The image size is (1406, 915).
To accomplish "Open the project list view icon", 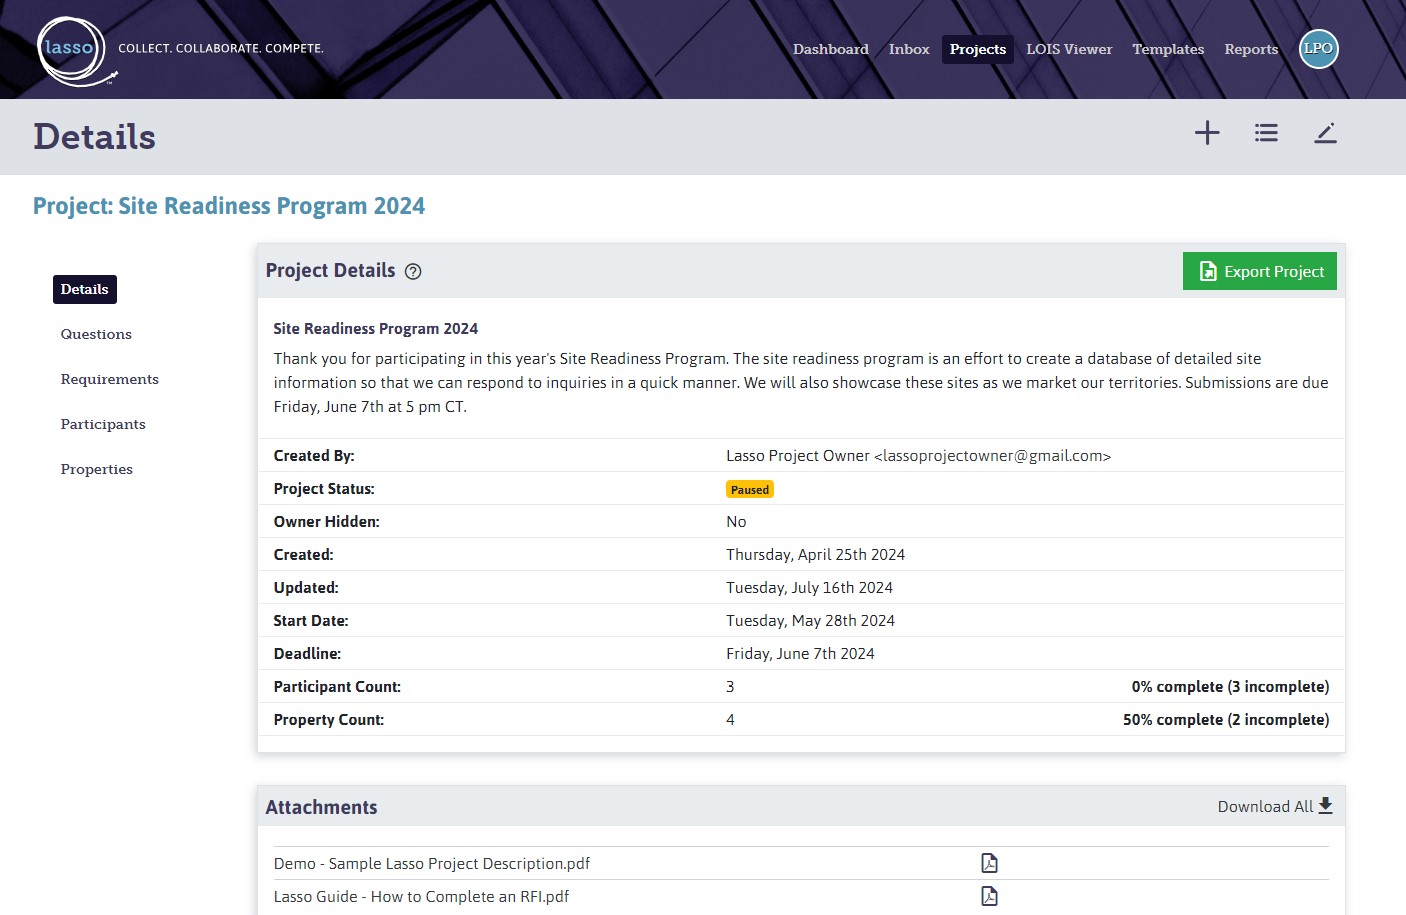I will point(1266,132).
